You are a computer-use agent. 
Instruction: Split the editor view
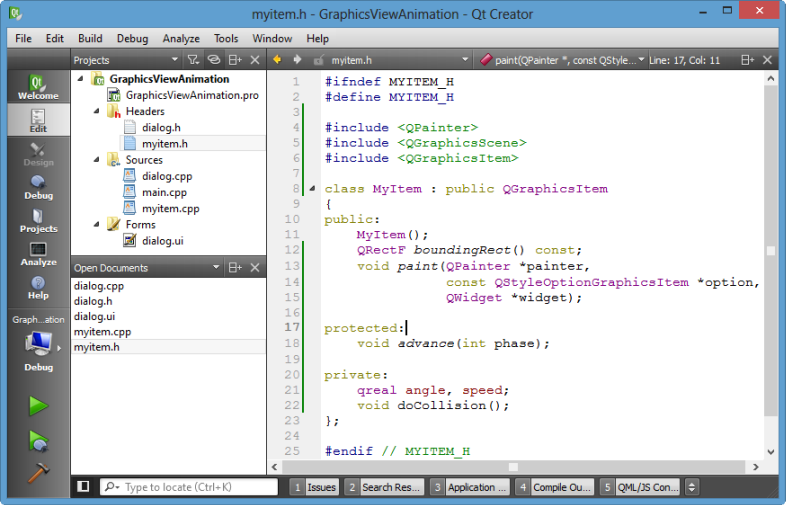tap(747, 60)
